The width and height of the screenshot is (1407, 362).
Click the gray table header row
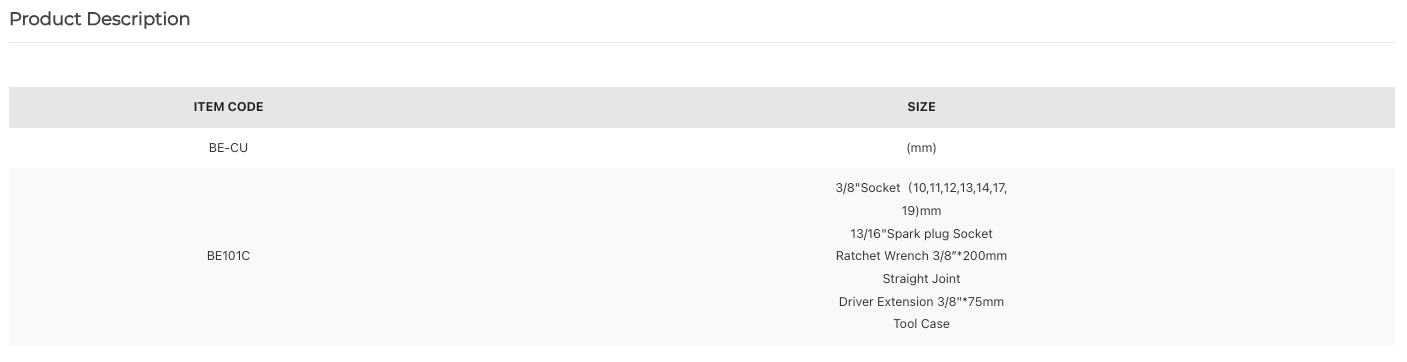[702, 107]
